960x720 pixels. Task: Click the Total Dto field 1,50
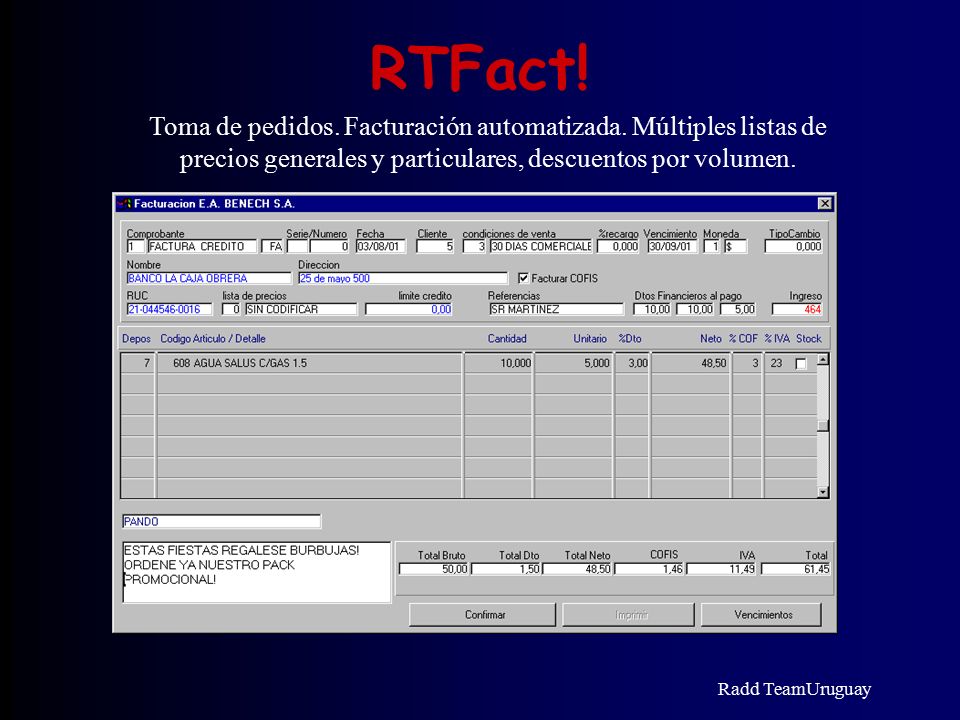click(x=506, y=569)
